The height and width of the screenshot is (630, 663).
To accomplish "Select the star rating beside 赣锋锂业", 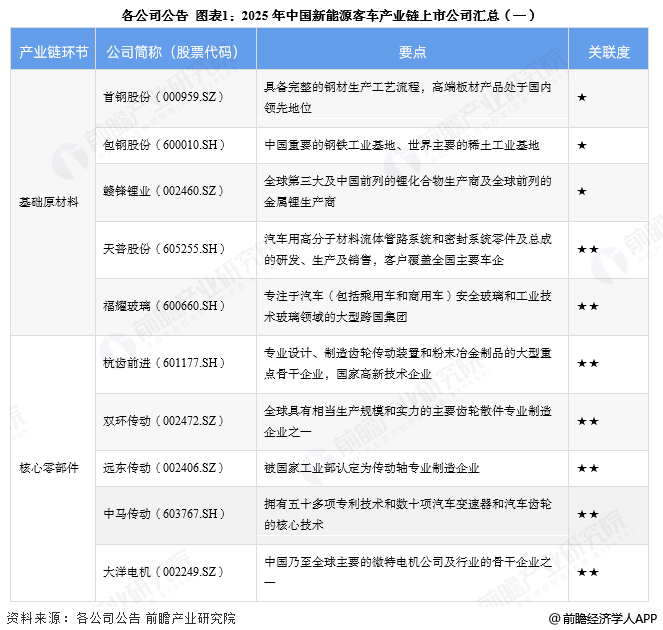I will tap(582, 191).
